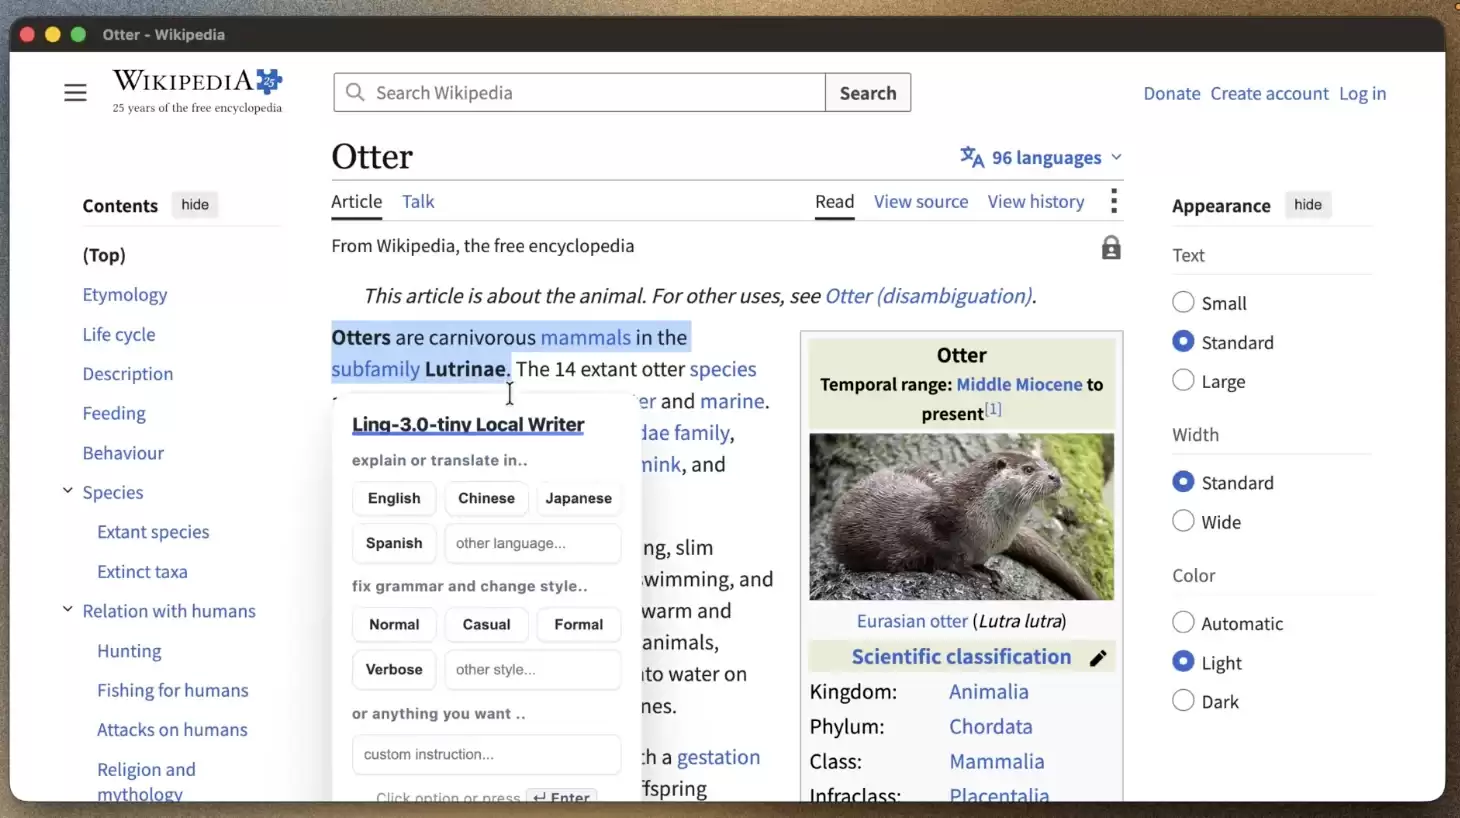Select Large text size
Image resolution: width=1460 pixels, height=818 pixels.
(1183, 381)
